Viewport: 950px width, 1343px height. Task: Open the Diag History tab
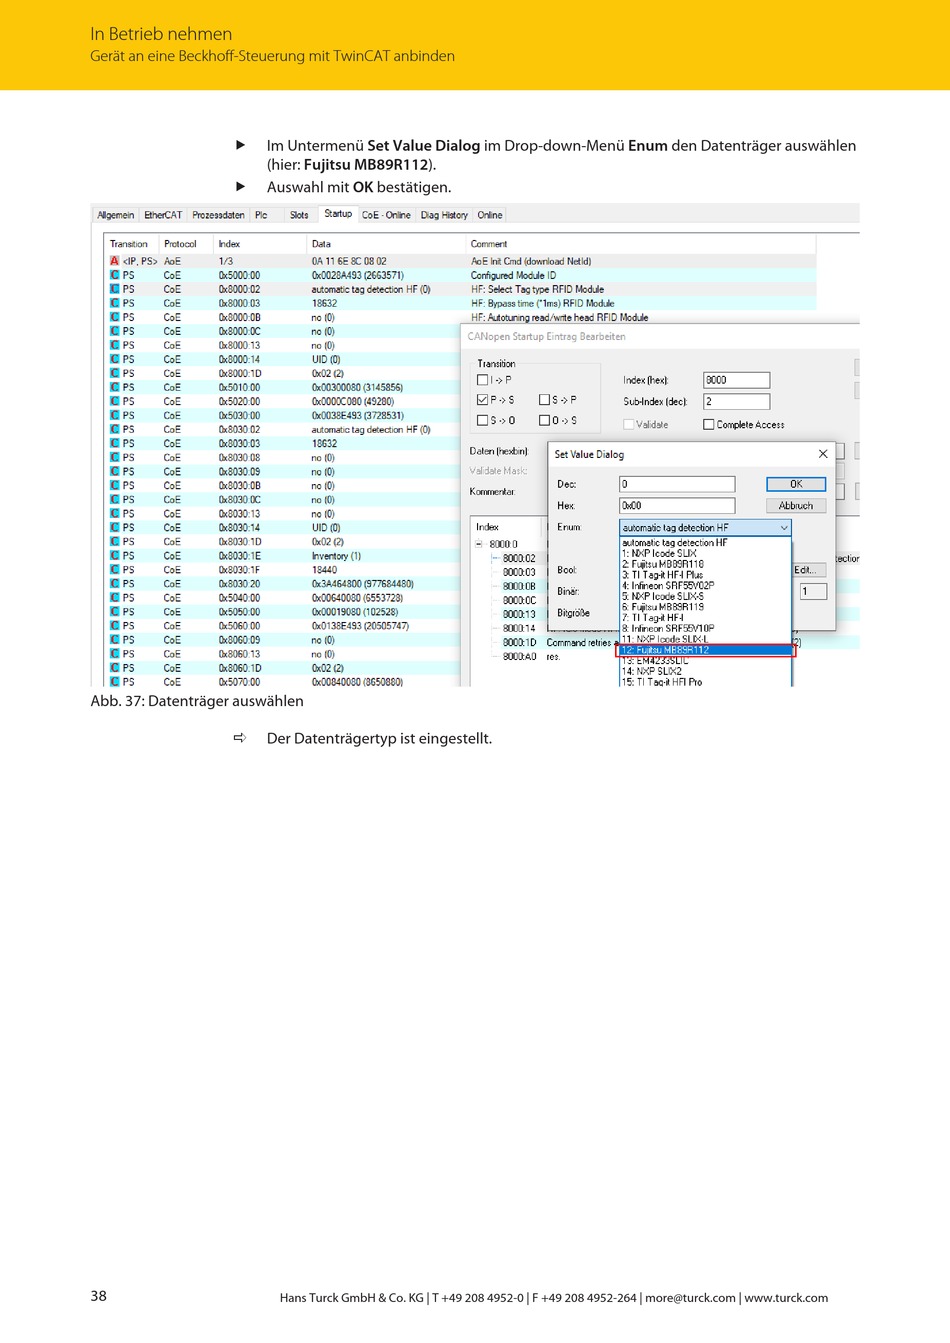pyautogui.click(x=444, y=215)
